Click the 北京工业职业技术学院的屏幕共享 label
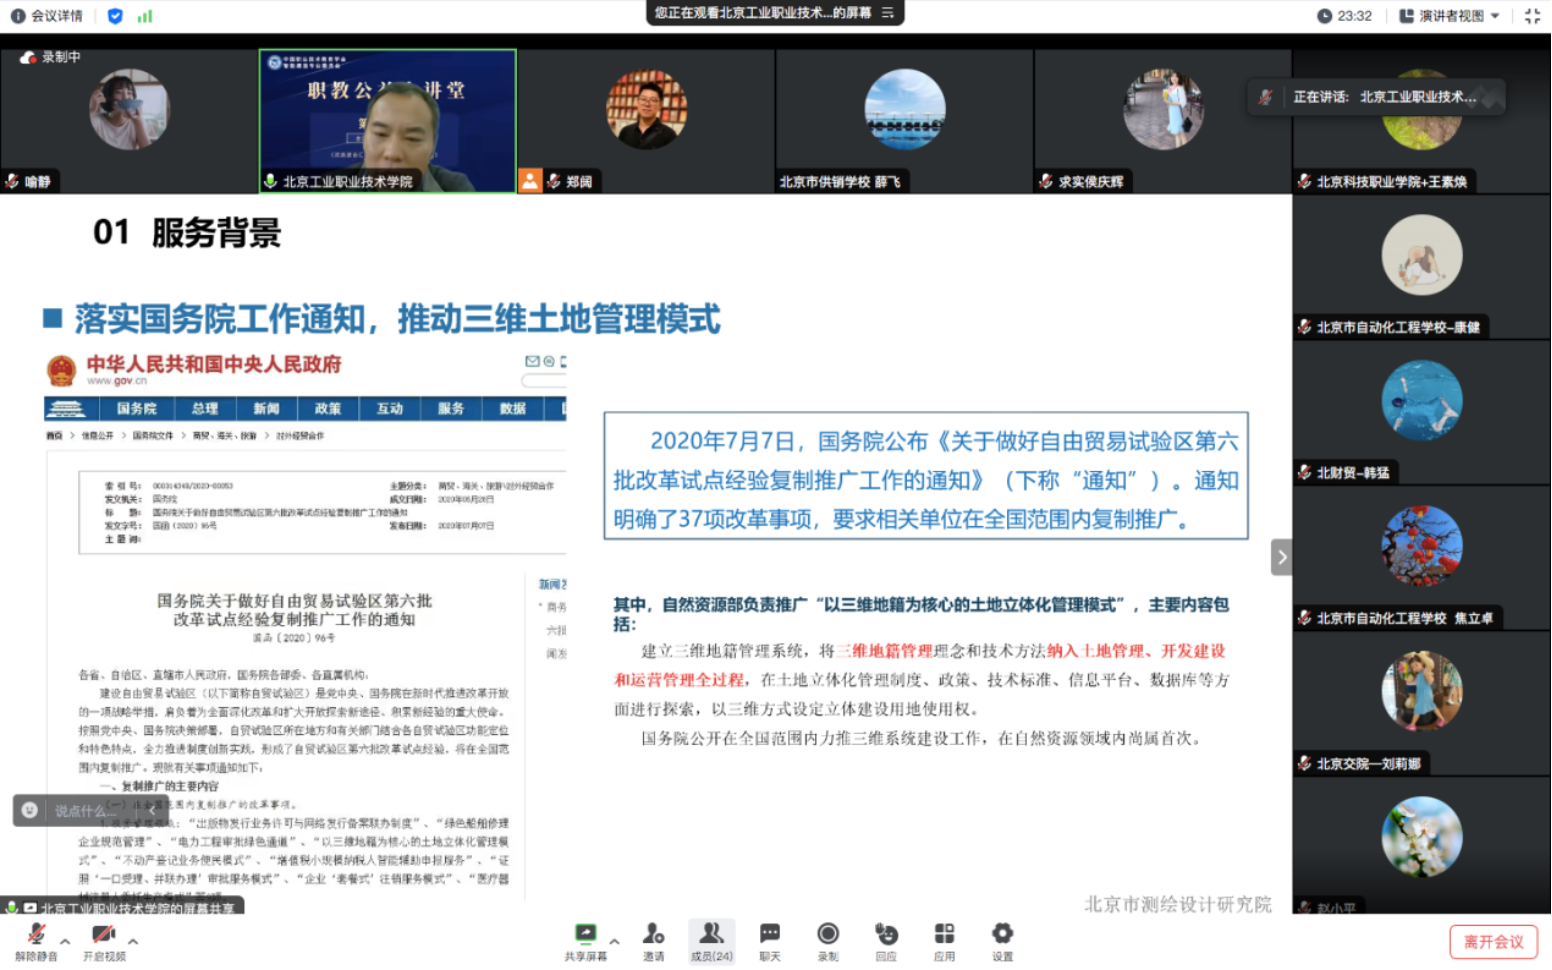This screenshot has height=970, width=1552. [137, 908]
